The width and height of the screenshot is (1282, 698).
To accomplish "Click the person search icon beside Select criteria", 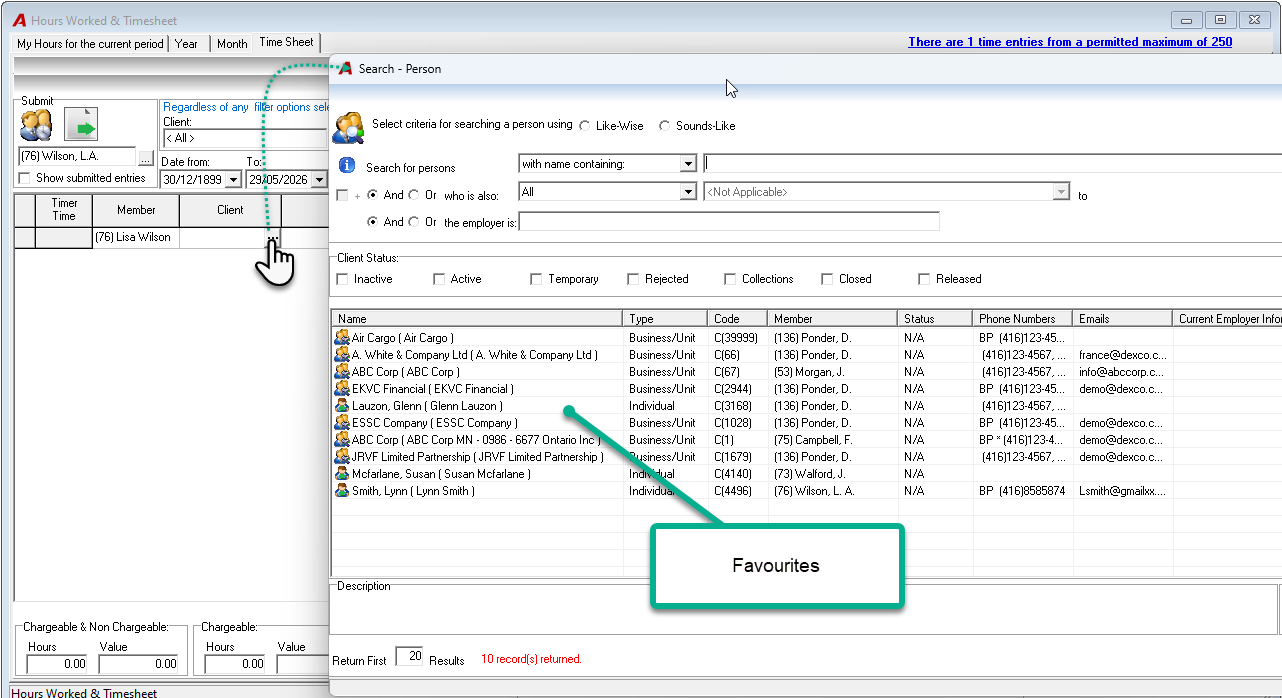I will point(349,128).
